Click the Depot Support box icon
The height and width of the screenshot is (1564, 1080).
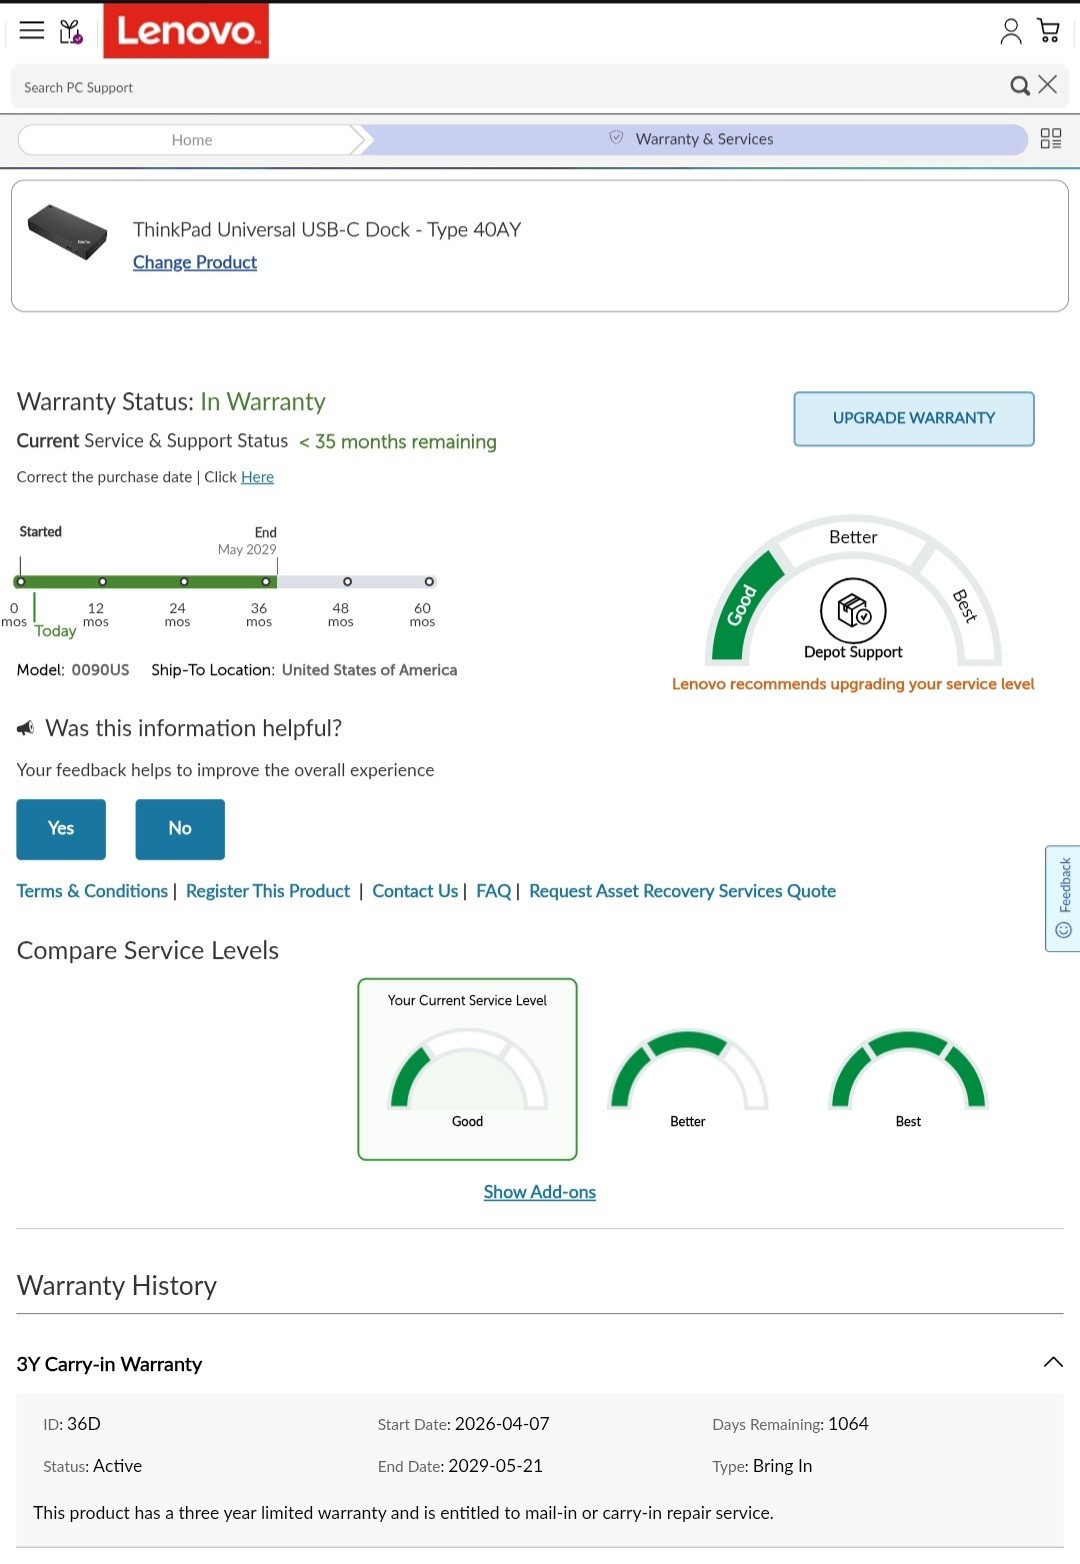(x=853, y=610)
